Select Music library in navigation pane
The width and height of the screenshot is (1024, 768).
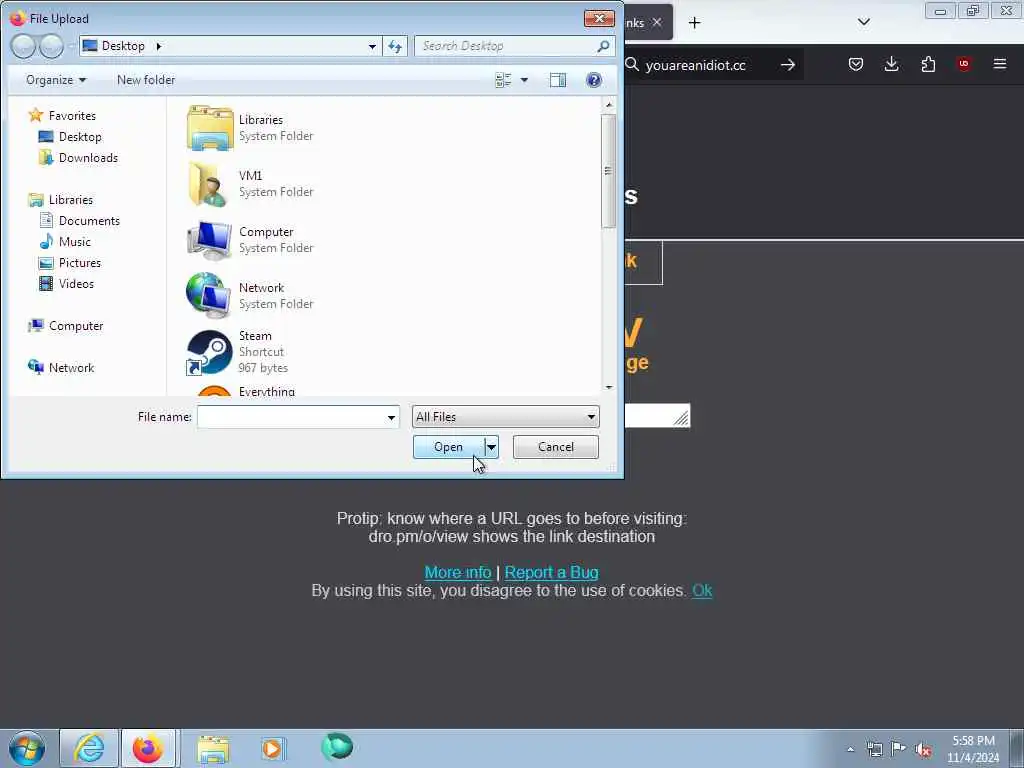pyautogui.click(x=65, y=242)
